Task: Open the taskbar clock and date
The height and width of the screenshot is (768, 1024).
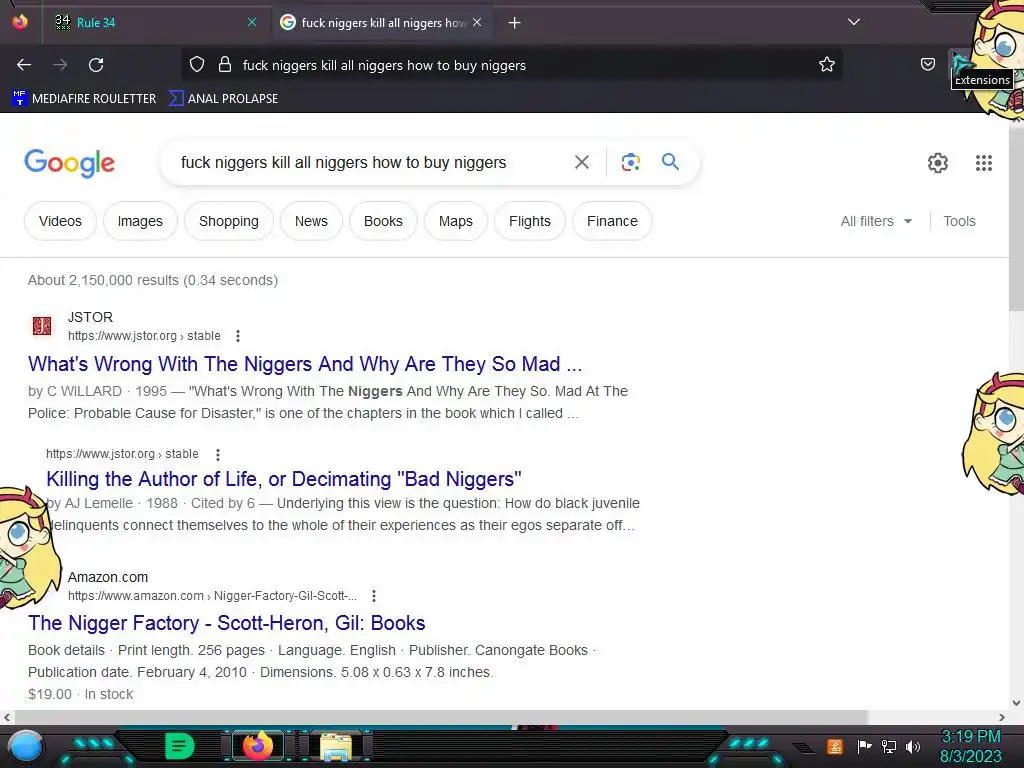Action: click(x=970, y=746)
